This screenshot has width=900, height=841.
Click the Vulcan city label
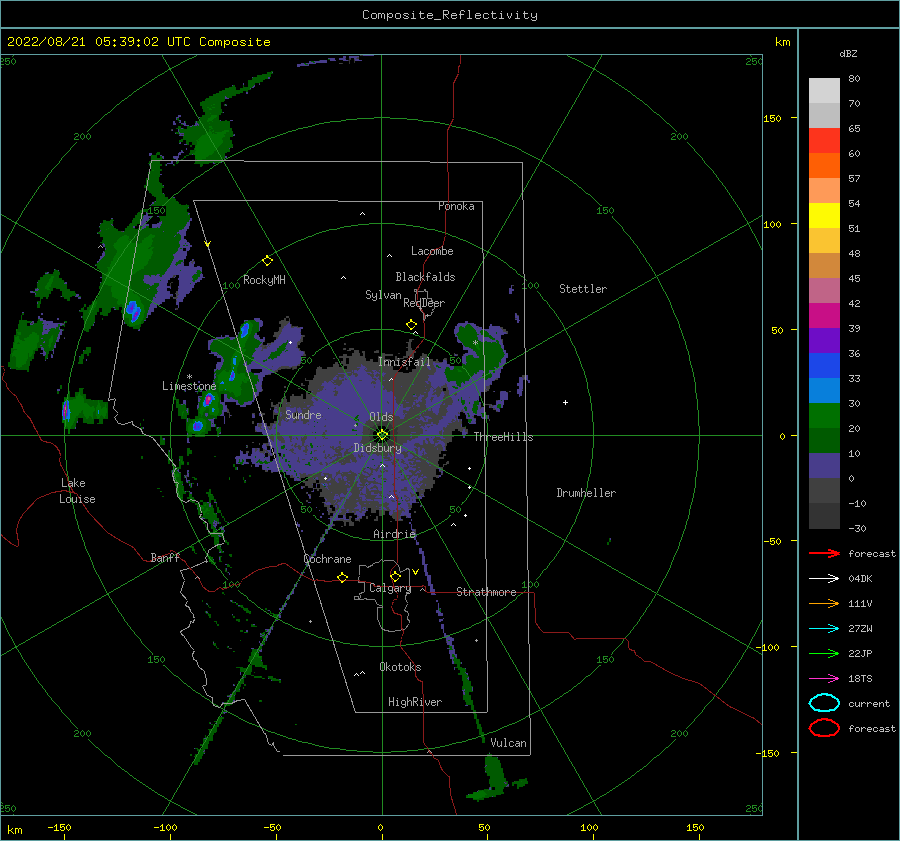509,743
